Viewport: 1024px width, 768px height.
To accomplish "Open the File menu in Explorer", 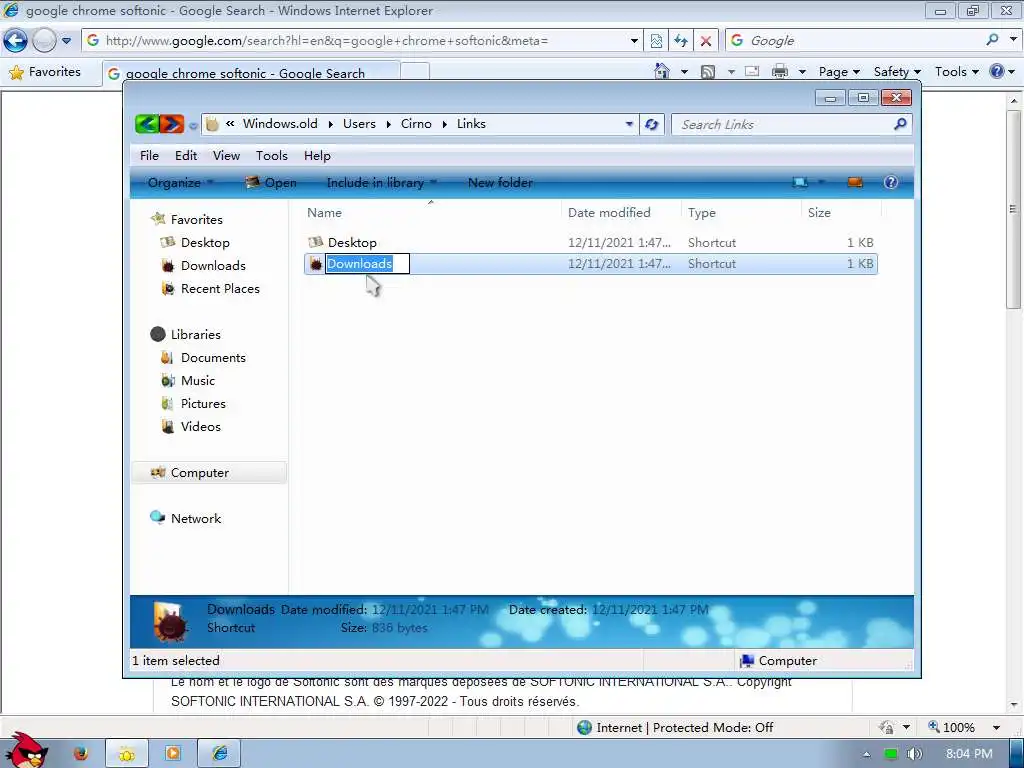I will tap(149, 155).
